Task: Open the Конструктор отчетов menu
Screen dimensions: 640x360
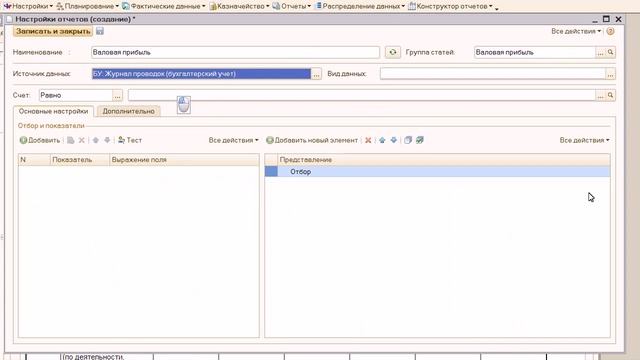Action: [450, 6]
